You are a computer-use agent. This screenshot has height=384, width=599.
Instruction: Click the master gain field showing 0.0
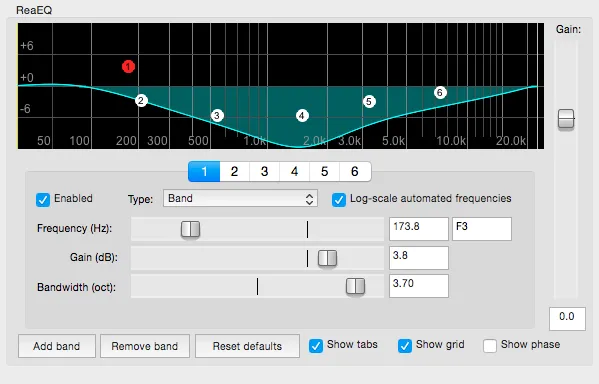click(x=567, y=319)
